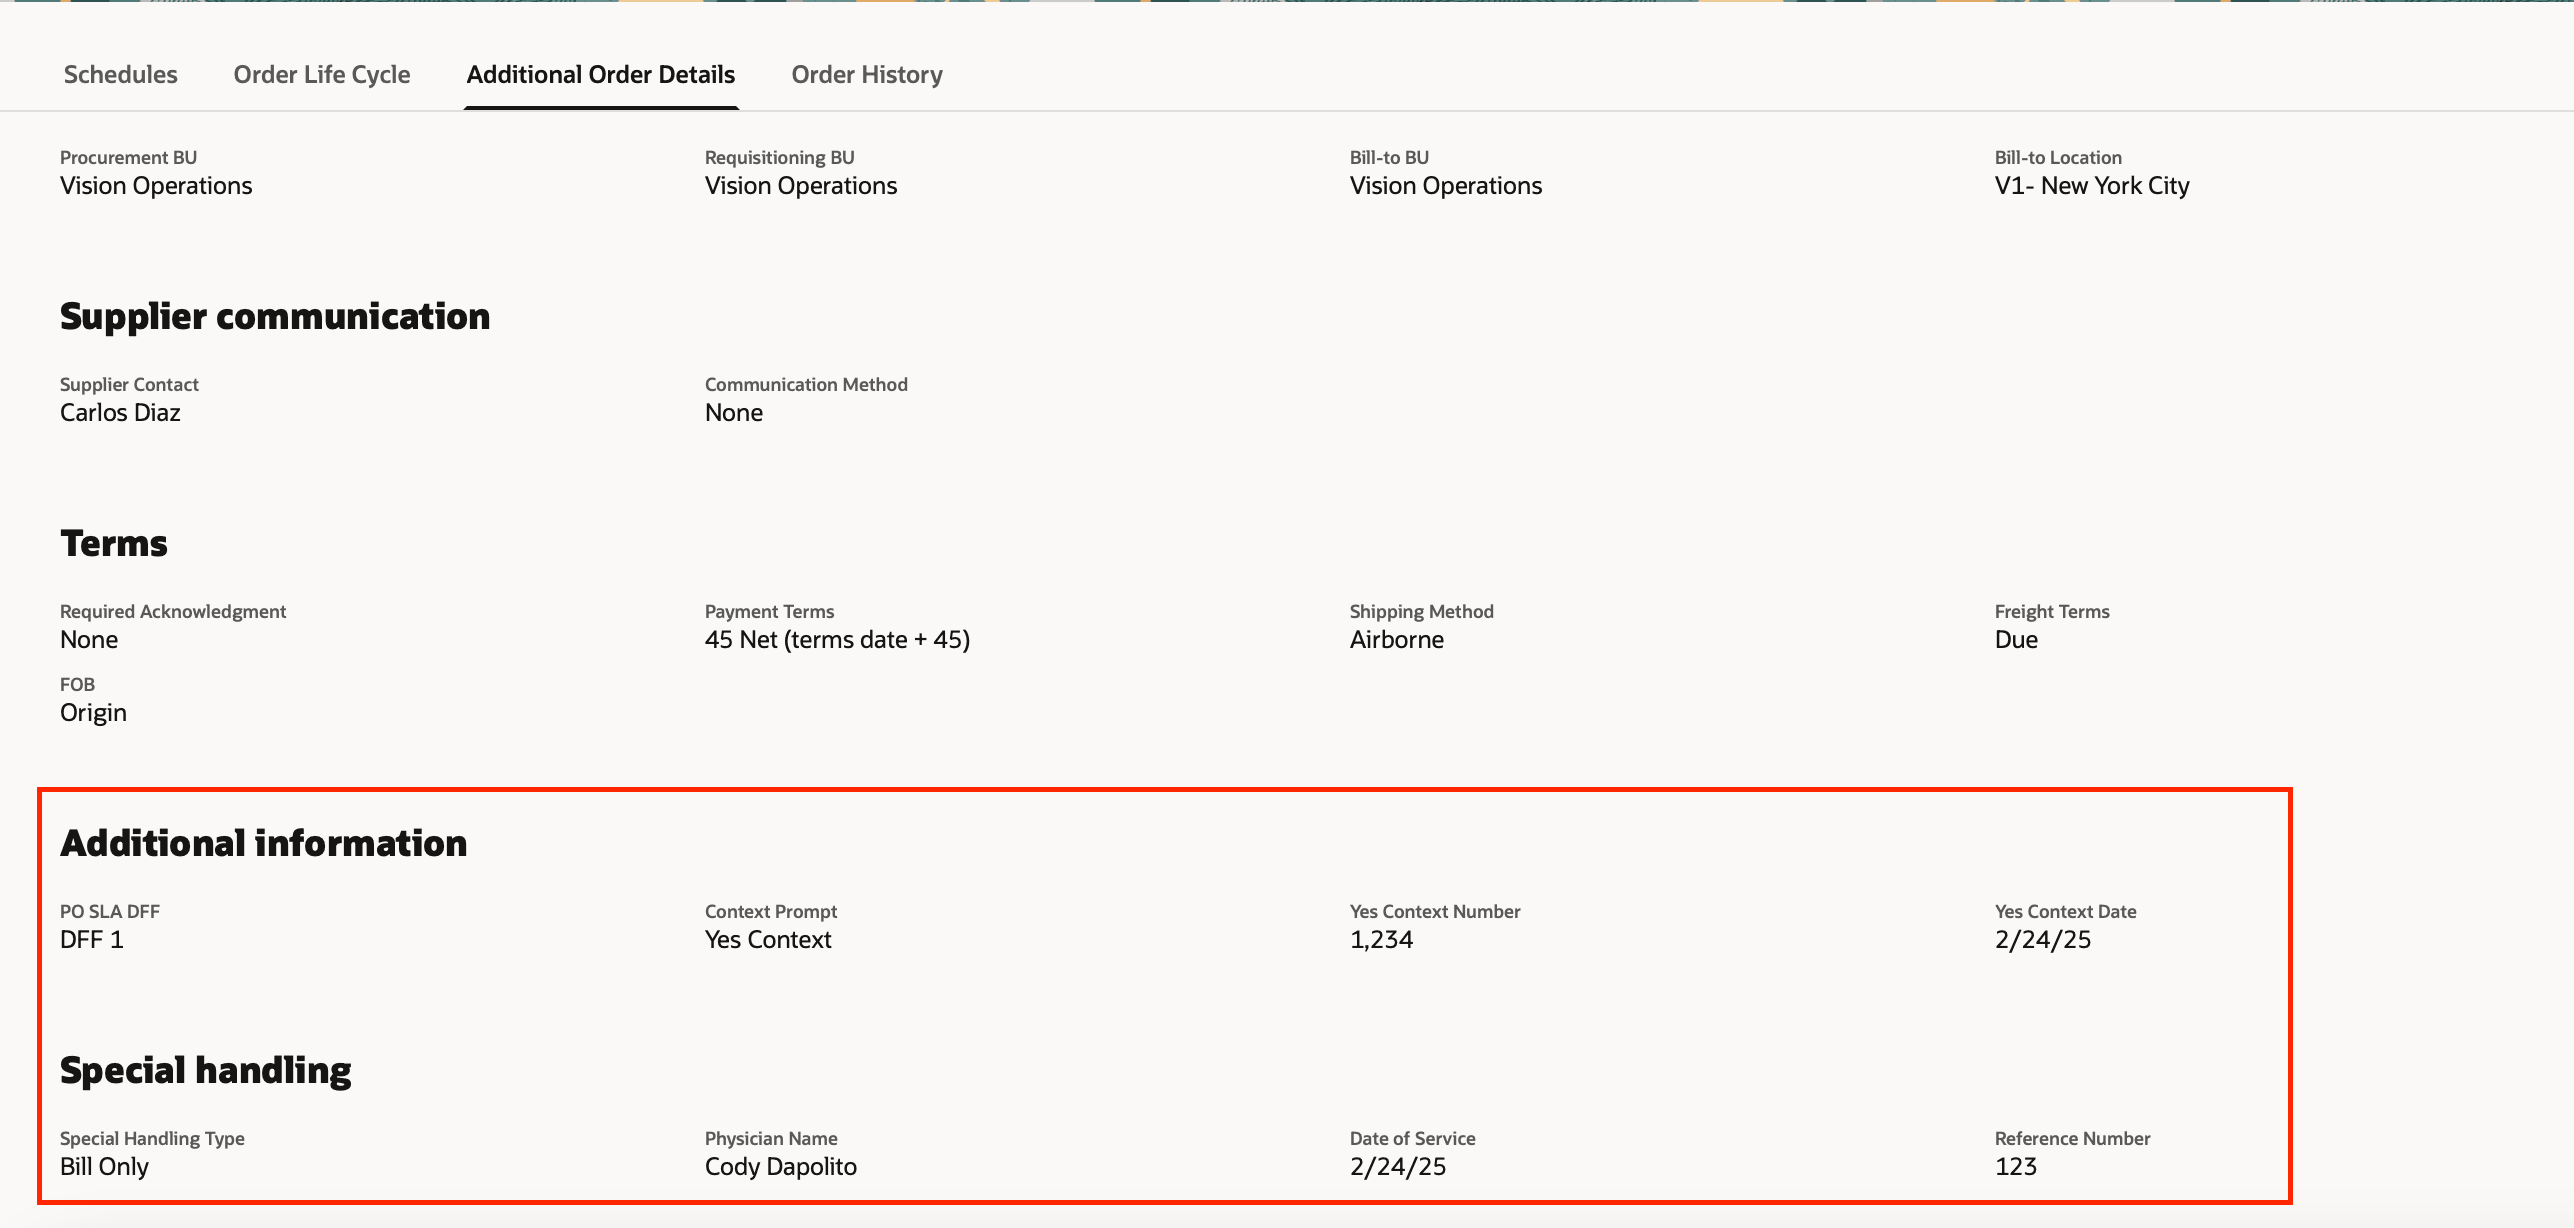Click the Freight Terms Due value
Screen dimensions: 2574x1228
(x=2015, y=640)
